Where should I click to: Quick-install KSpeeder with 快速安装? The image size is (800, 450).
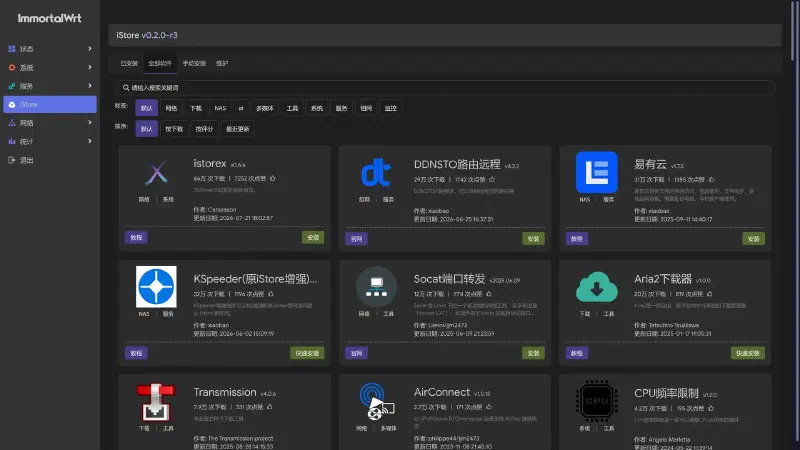coord(307,353)
